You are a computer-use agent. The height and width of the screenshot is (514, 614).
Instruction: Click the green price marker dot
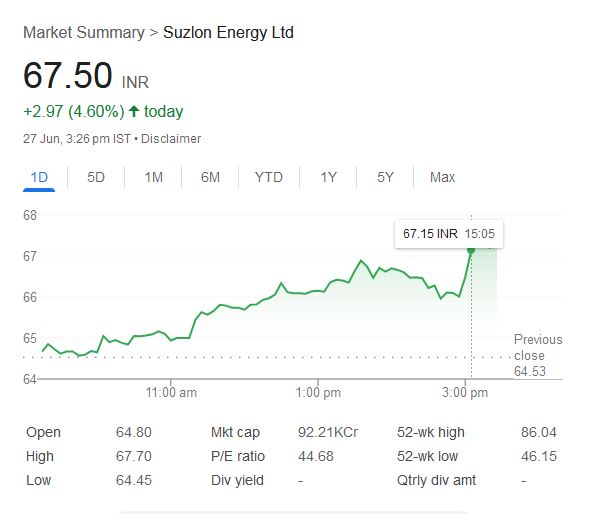pos(471,250)
